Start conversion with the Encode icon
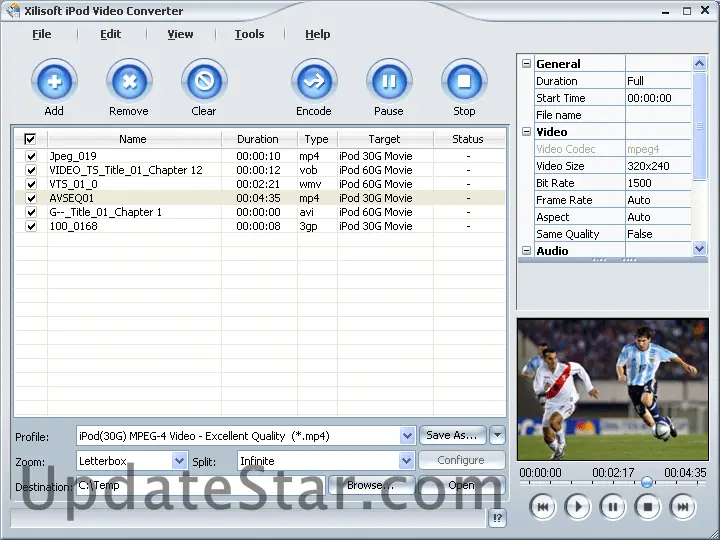Screen dimensions: 720x540 314,82
